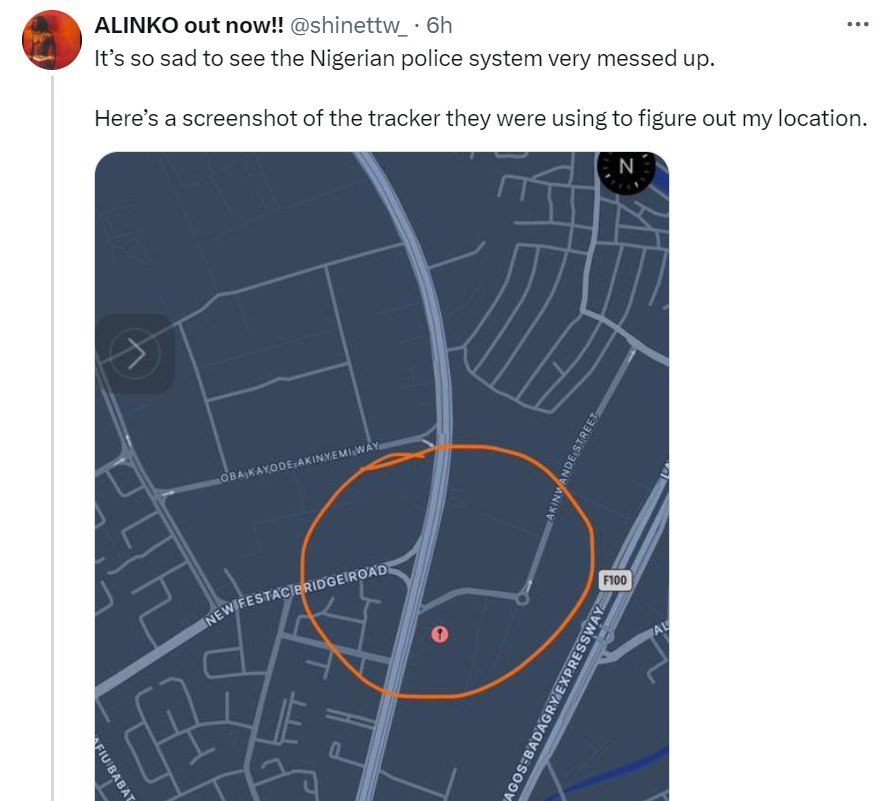Open the three-dot more options menu
880x801 pixels.
(x=857, y=25)
